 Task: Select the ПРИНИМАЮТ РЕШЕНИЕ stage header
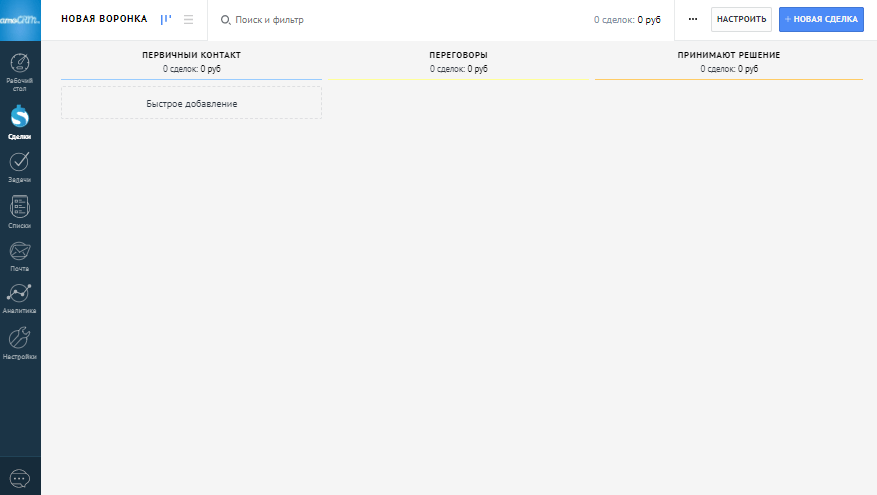point(729,55)
